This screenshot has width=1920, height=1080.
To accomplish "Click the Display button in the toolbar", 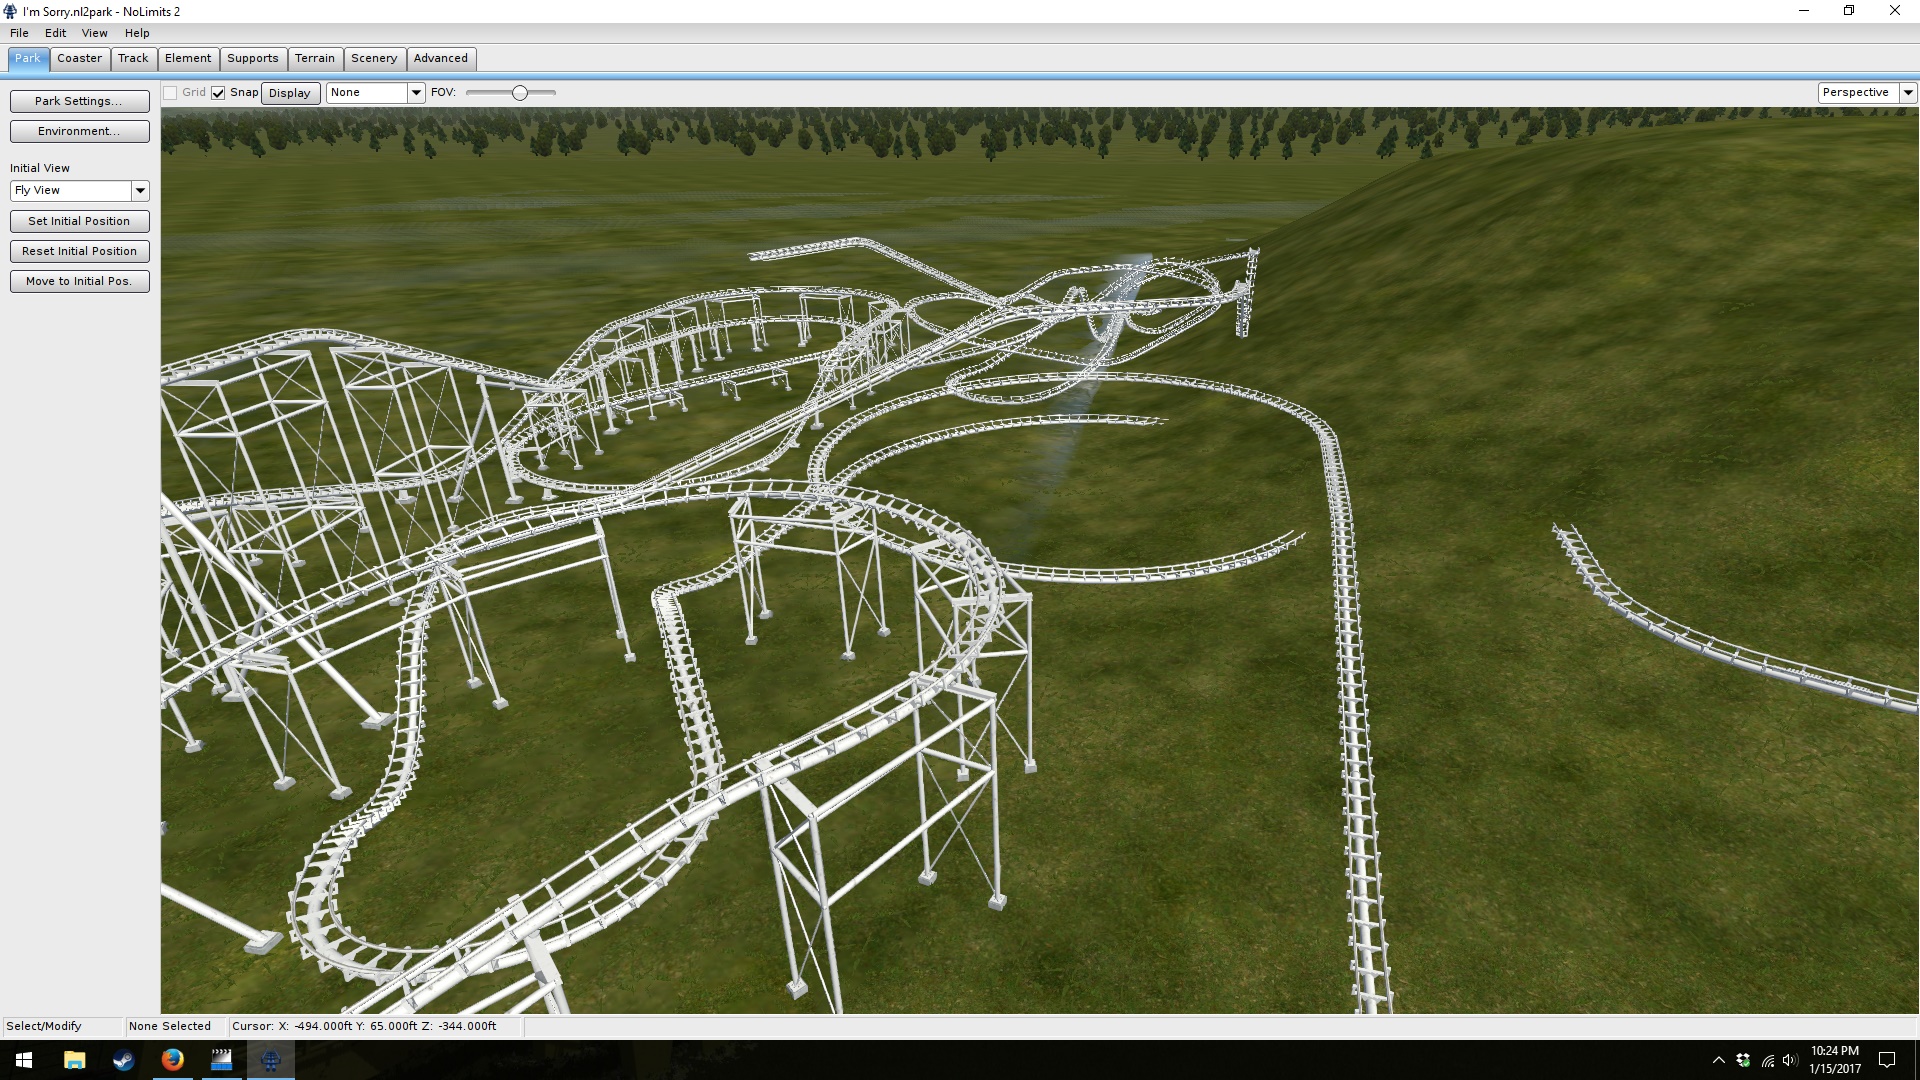I will (290, 93).
